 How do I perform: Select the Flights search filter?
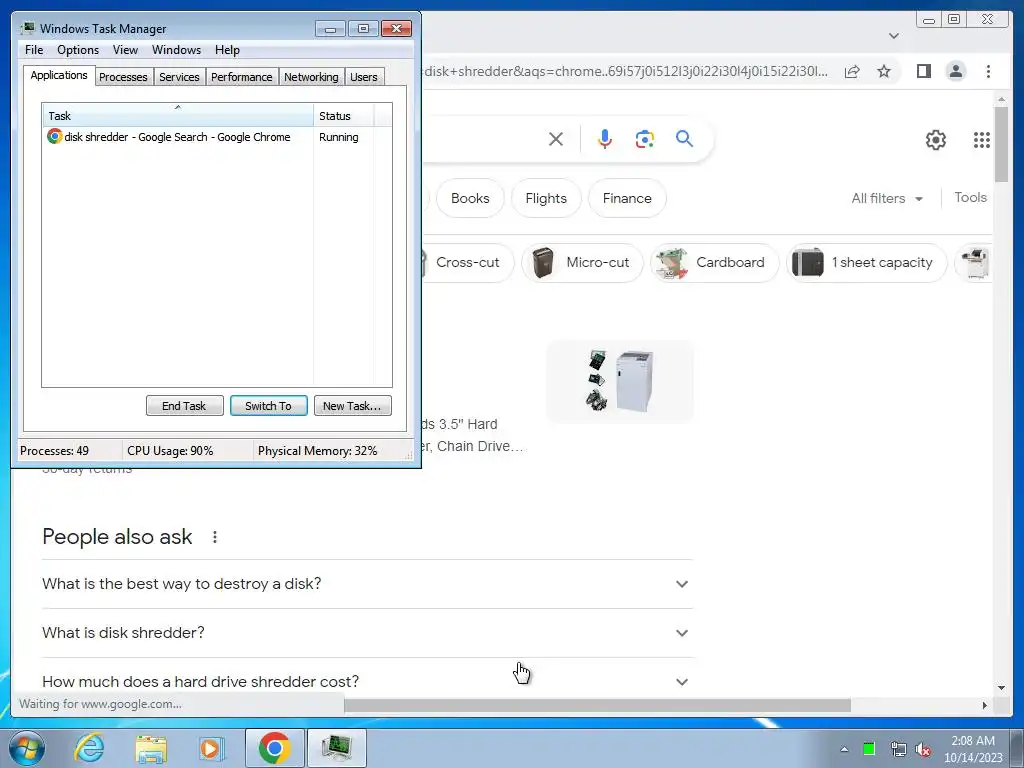pyautogui.click(x=546, y=198)
